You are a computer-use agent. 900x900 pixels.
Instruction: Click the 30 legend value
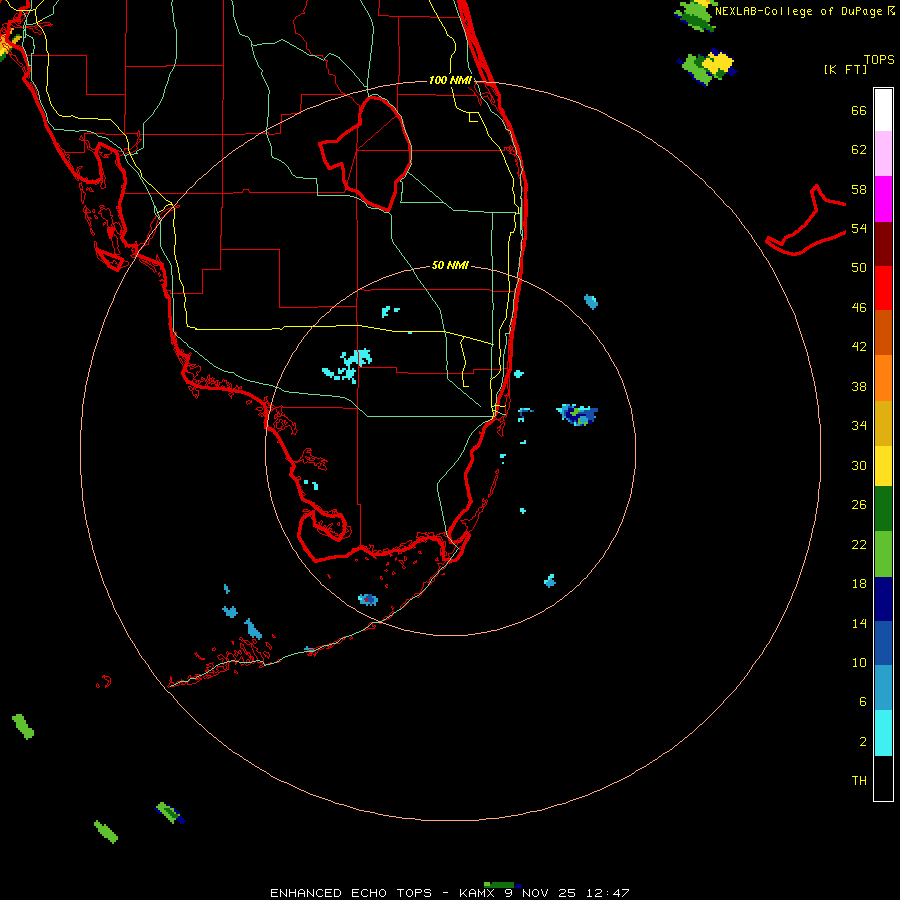coord(859,465)
